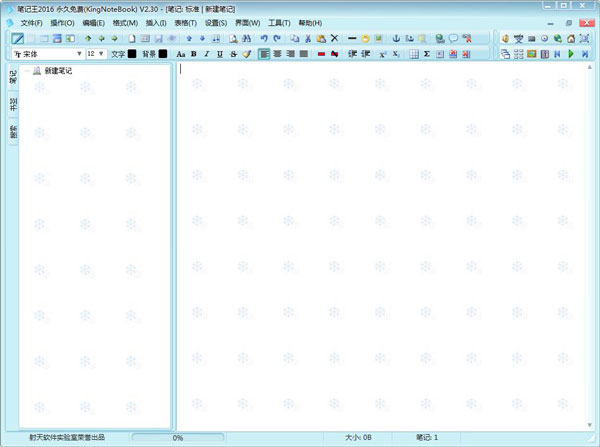Click the speech bubble comment icon
The height and width of the screenshot is (447, 600).
[453, 38]
